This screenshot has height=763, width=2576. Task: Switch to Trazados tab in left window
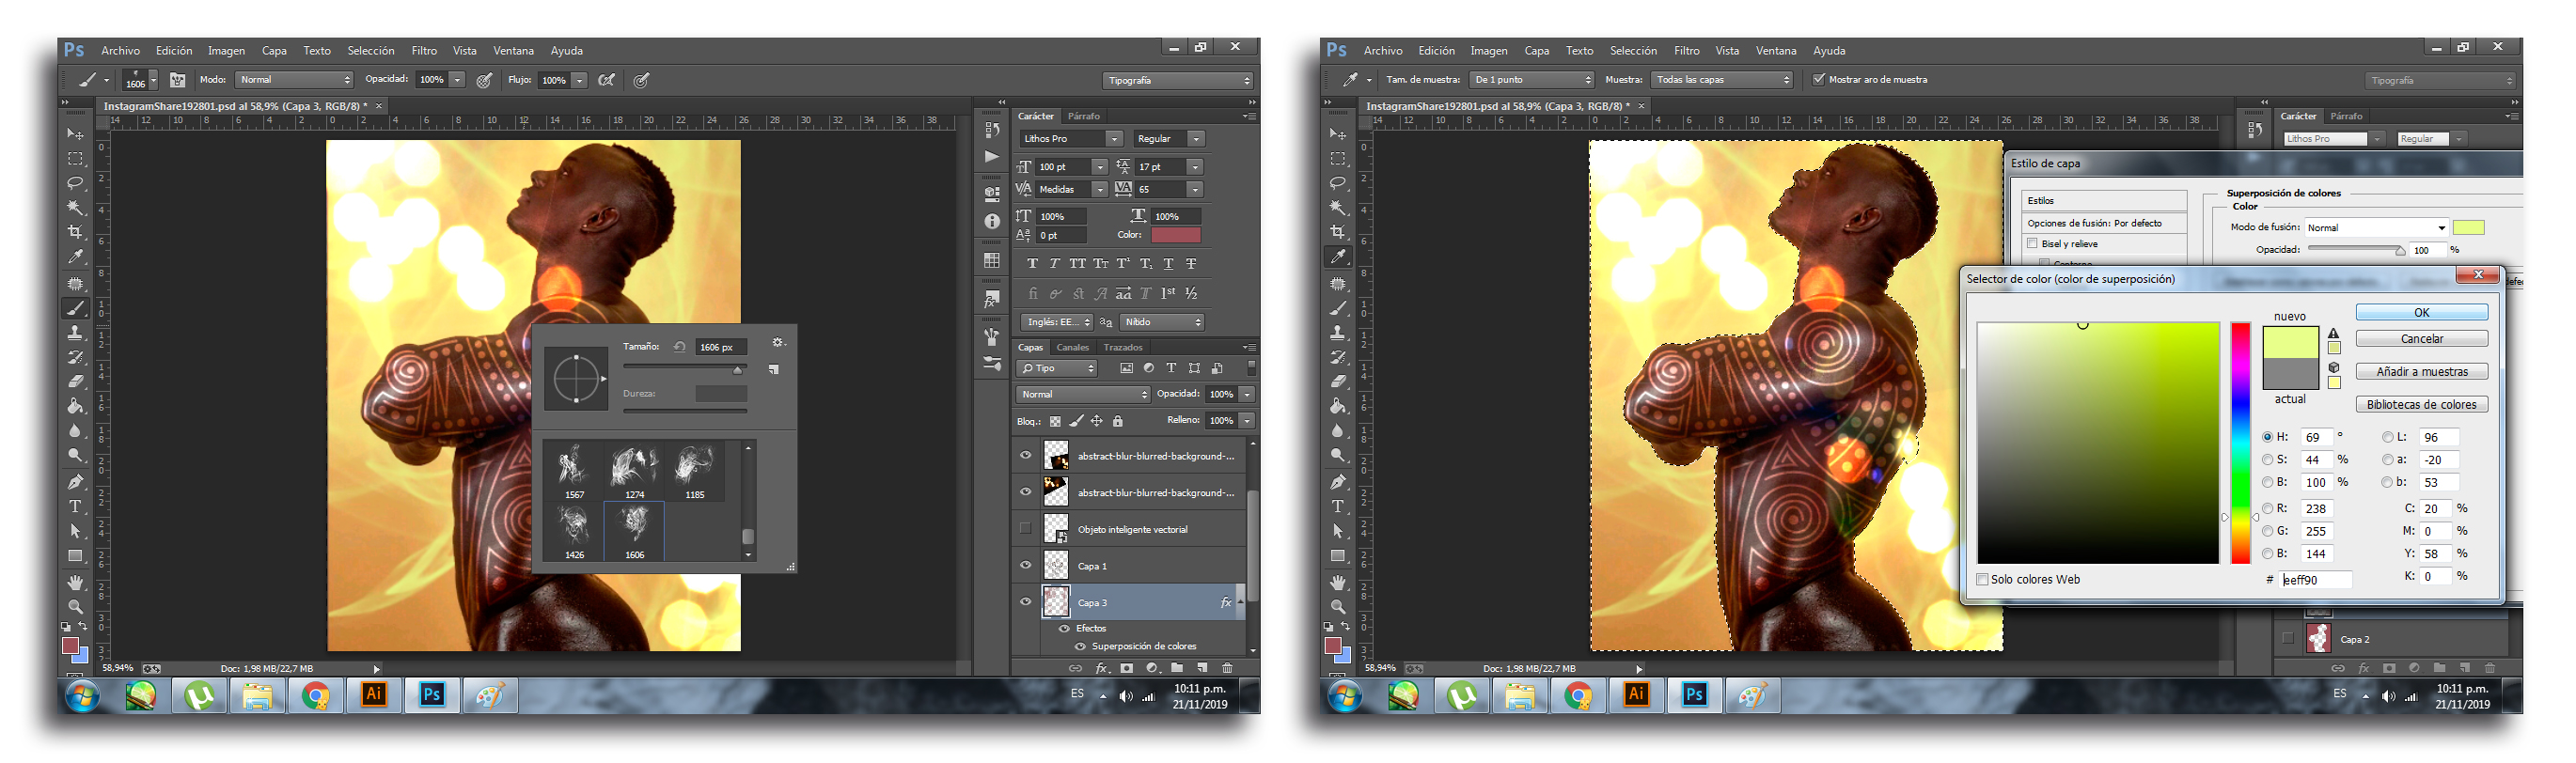[x=1123, y=348]
